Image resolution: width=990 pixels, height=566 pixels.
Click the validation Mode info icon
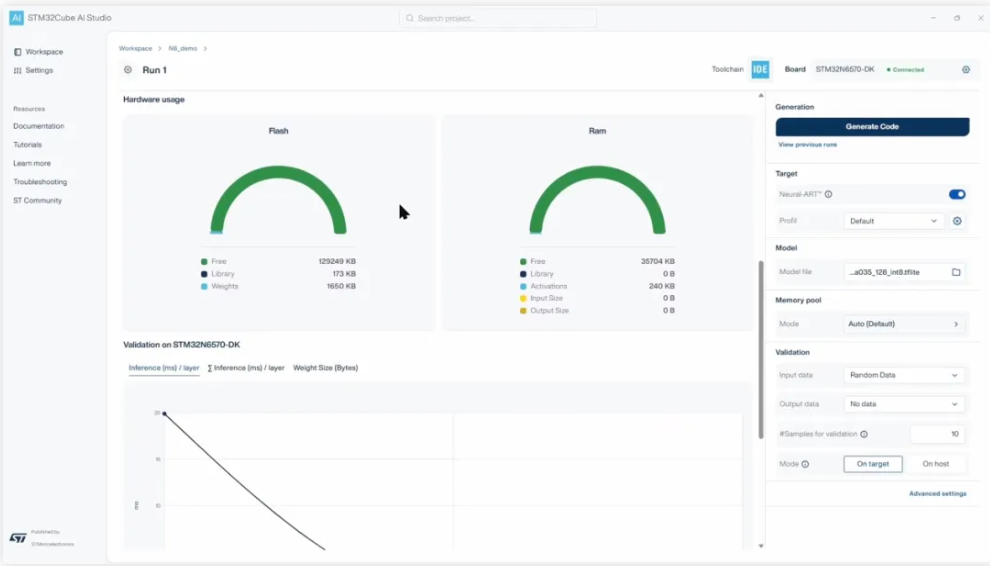805,464
